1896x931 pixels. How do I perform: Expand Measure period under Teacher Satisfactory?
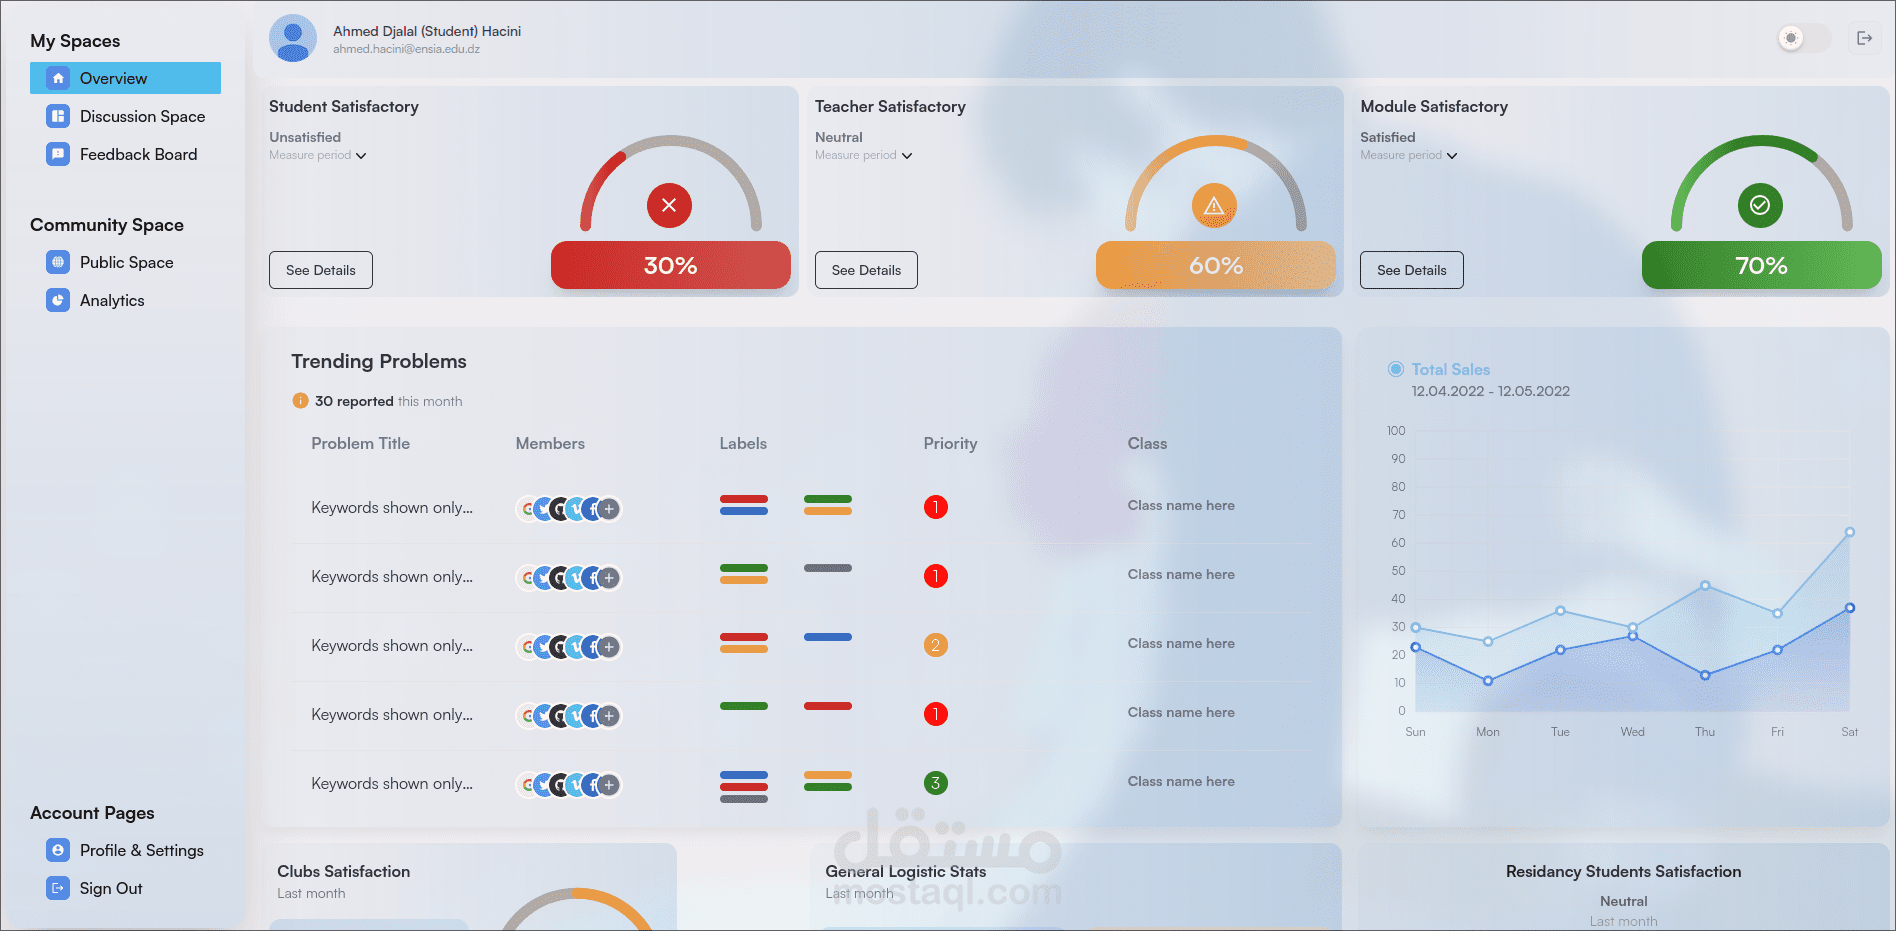coord(864,155)
